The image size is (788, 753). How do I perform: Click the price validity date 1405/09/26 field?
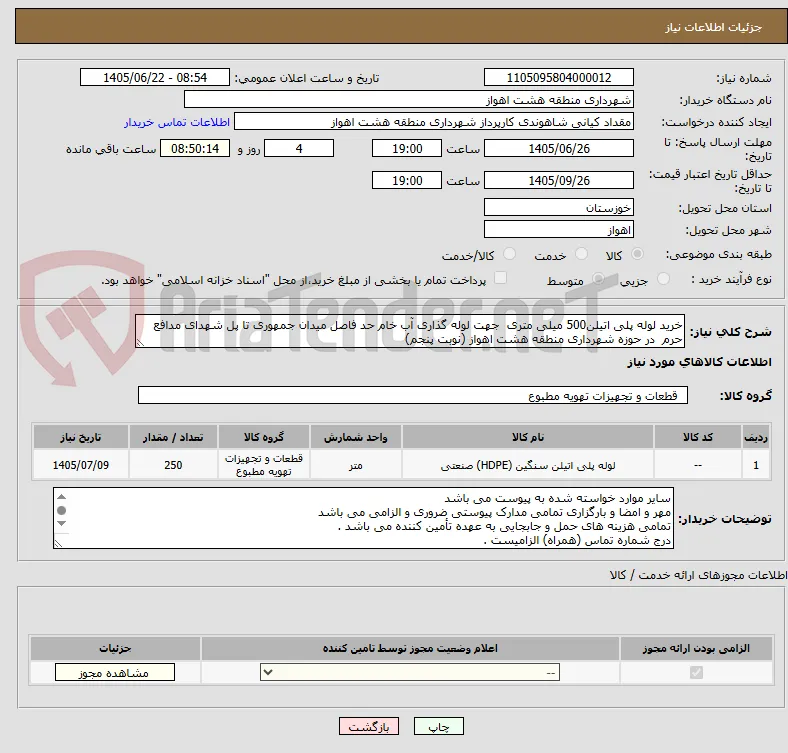[x=558, y=180]
